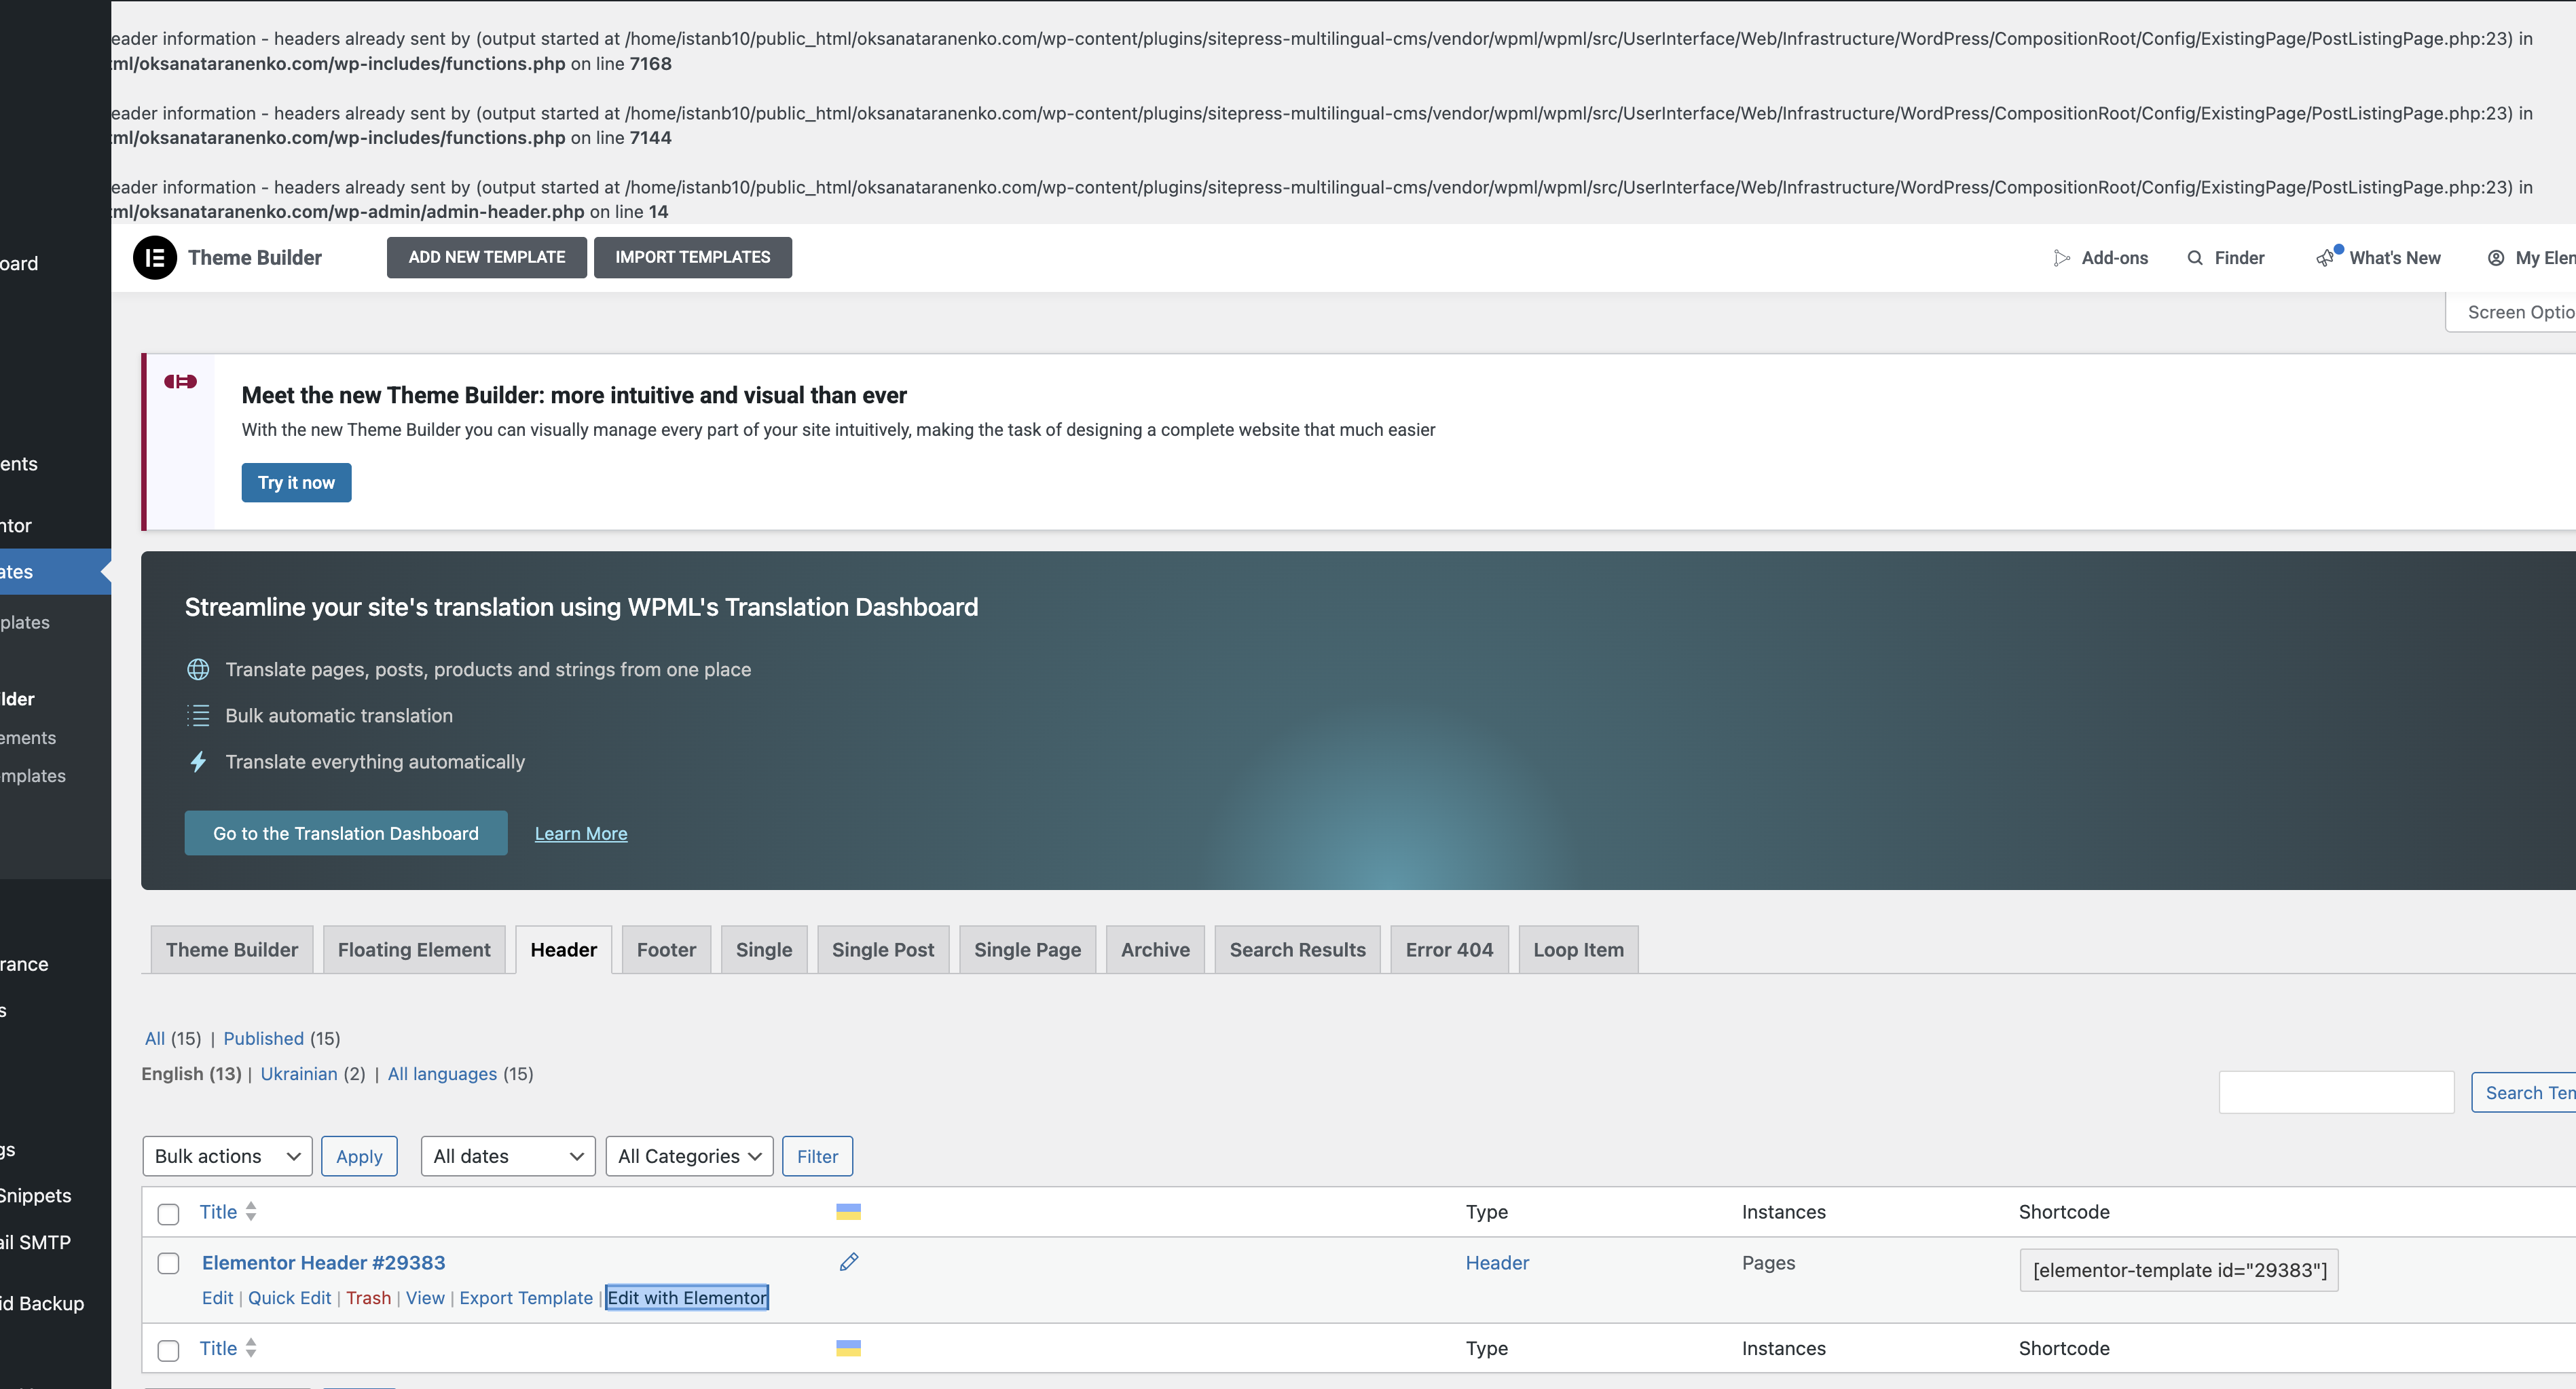The image size is (2576, 1389).
Task: Click the Elementor notice logo icon
Action: [x=180, y=381]
